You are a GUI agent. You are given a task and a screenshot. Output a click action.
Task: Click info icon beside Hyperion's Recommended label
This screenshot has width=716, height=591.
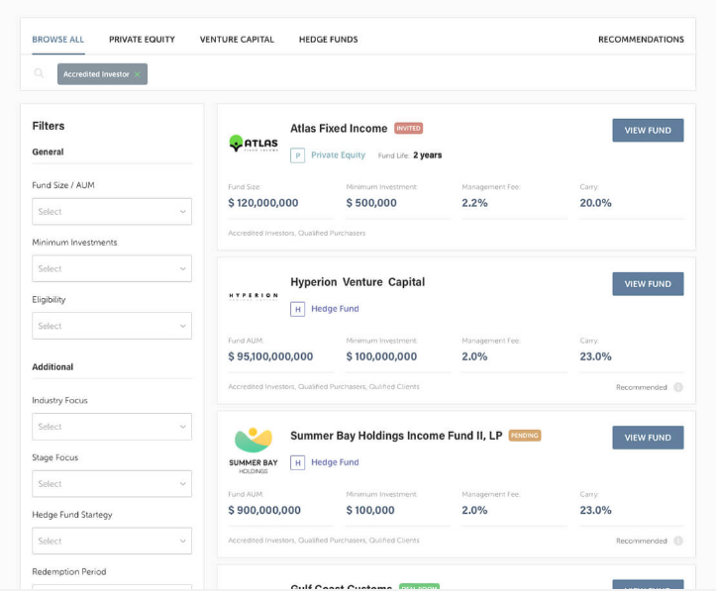tap(678, 387)
